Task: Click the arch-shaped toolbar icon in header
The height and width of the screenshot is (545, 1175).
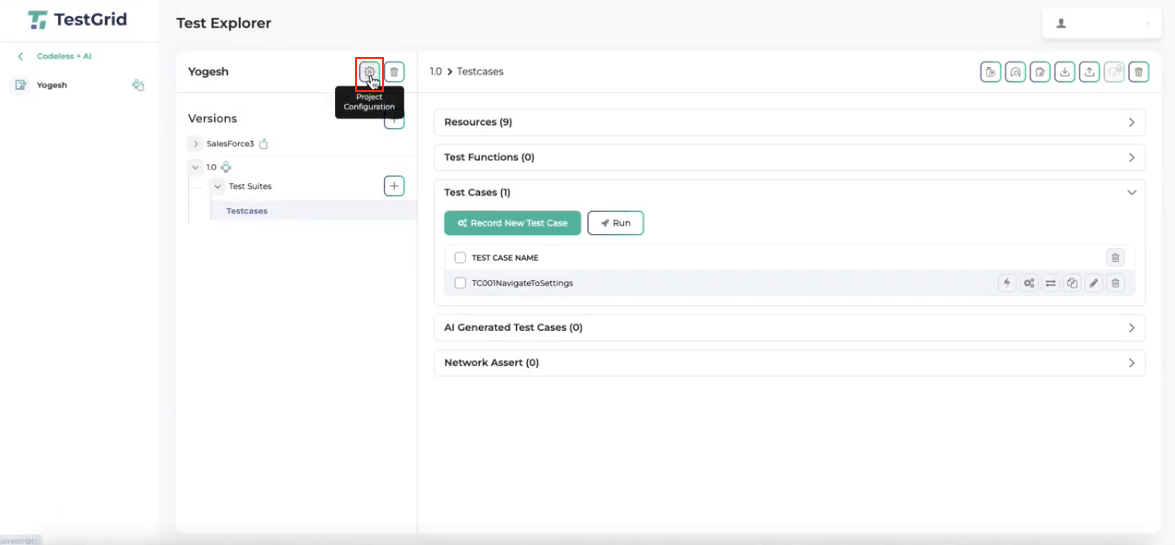Action: pyautogui.click(x=1015, y=72)
